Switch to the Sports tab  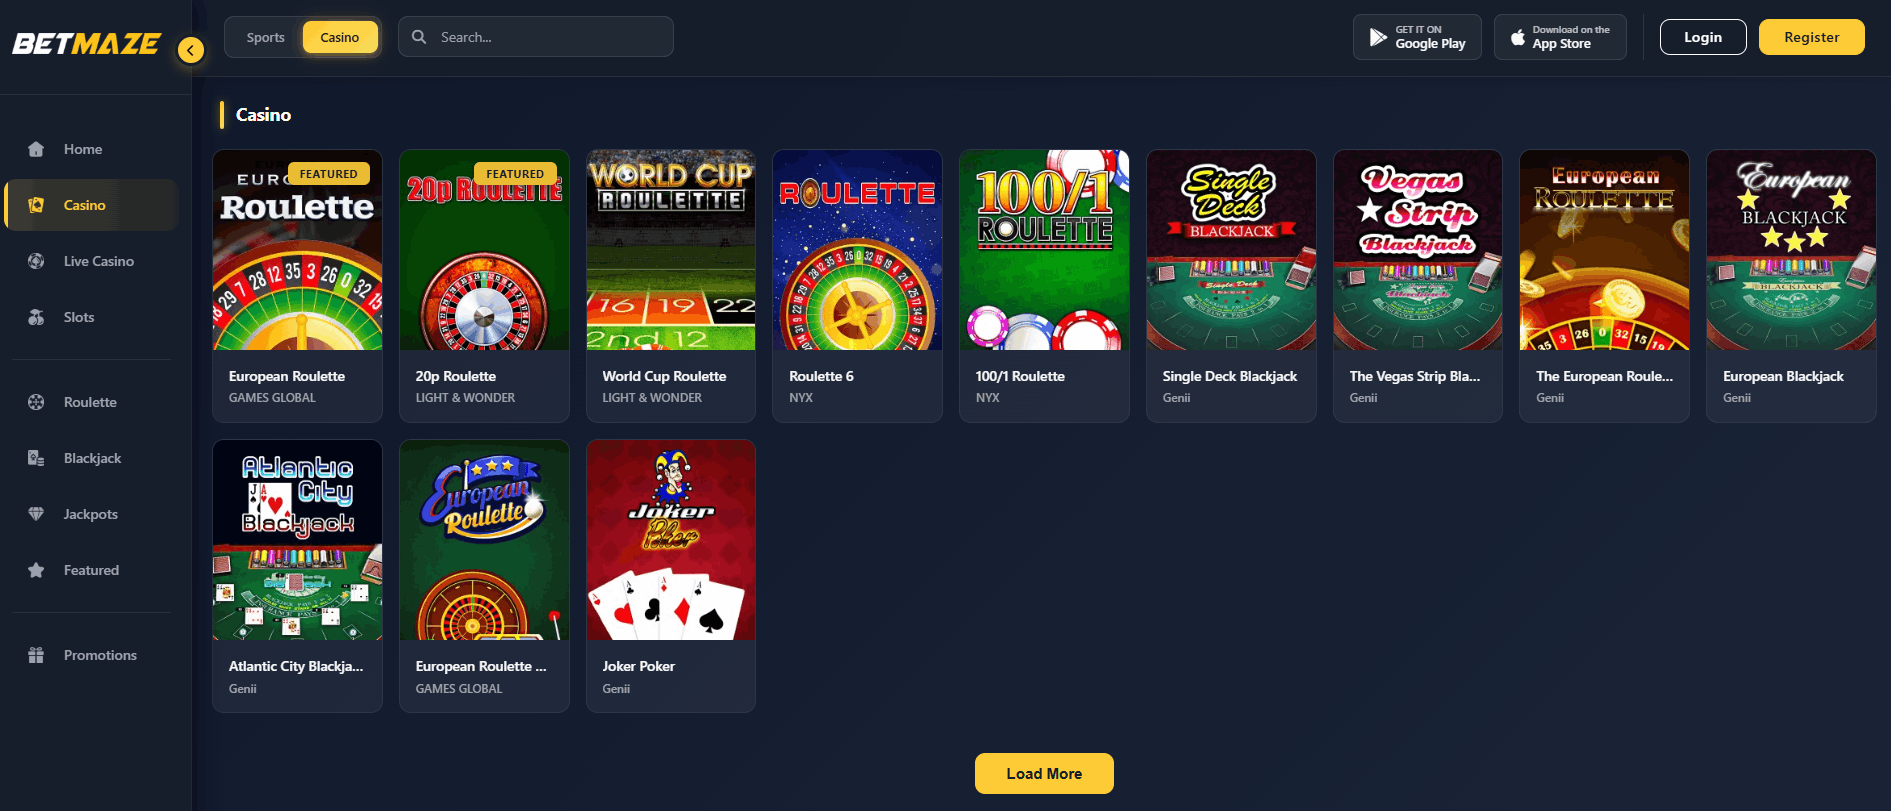click(265, 38)
